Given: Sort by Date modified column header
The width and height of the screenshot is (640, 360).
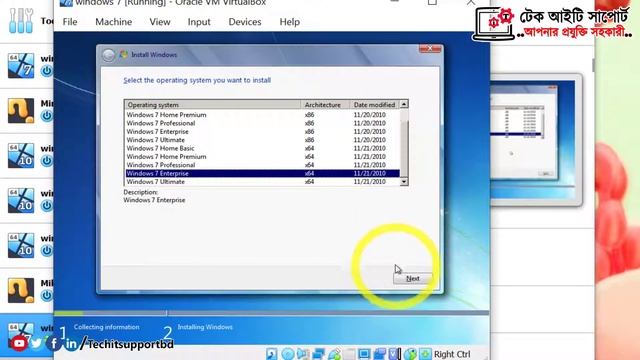Looking at the screenshot, I should pyautogui.click(x=374, y=104).
